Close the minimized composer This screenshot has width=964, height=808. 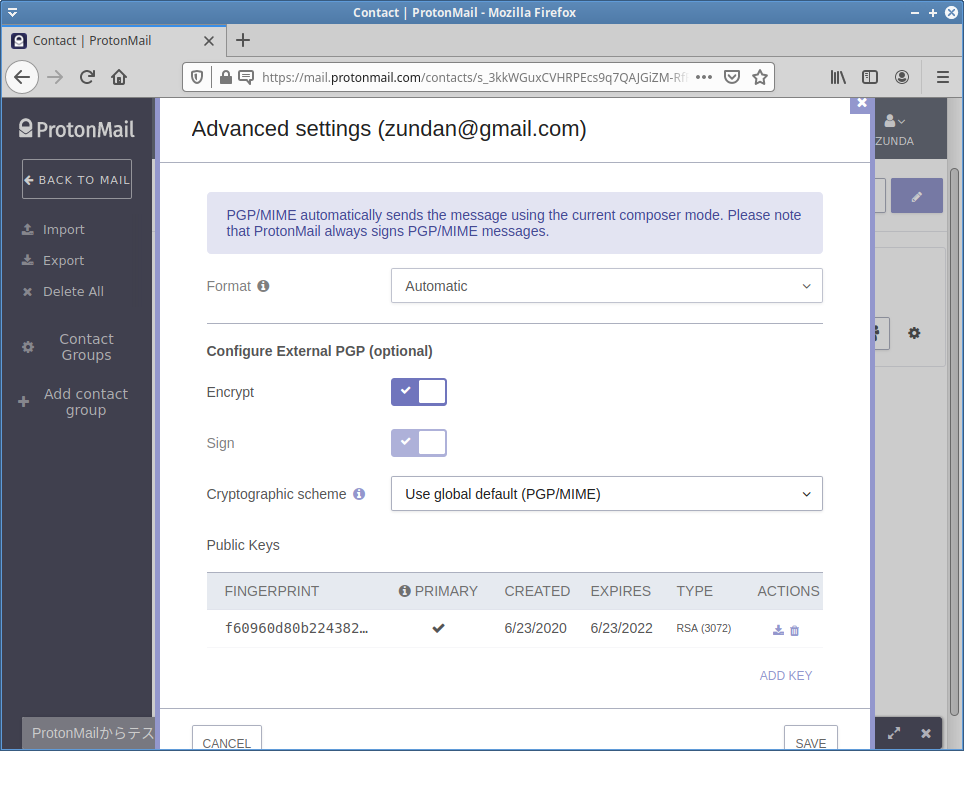click(926, 733)
